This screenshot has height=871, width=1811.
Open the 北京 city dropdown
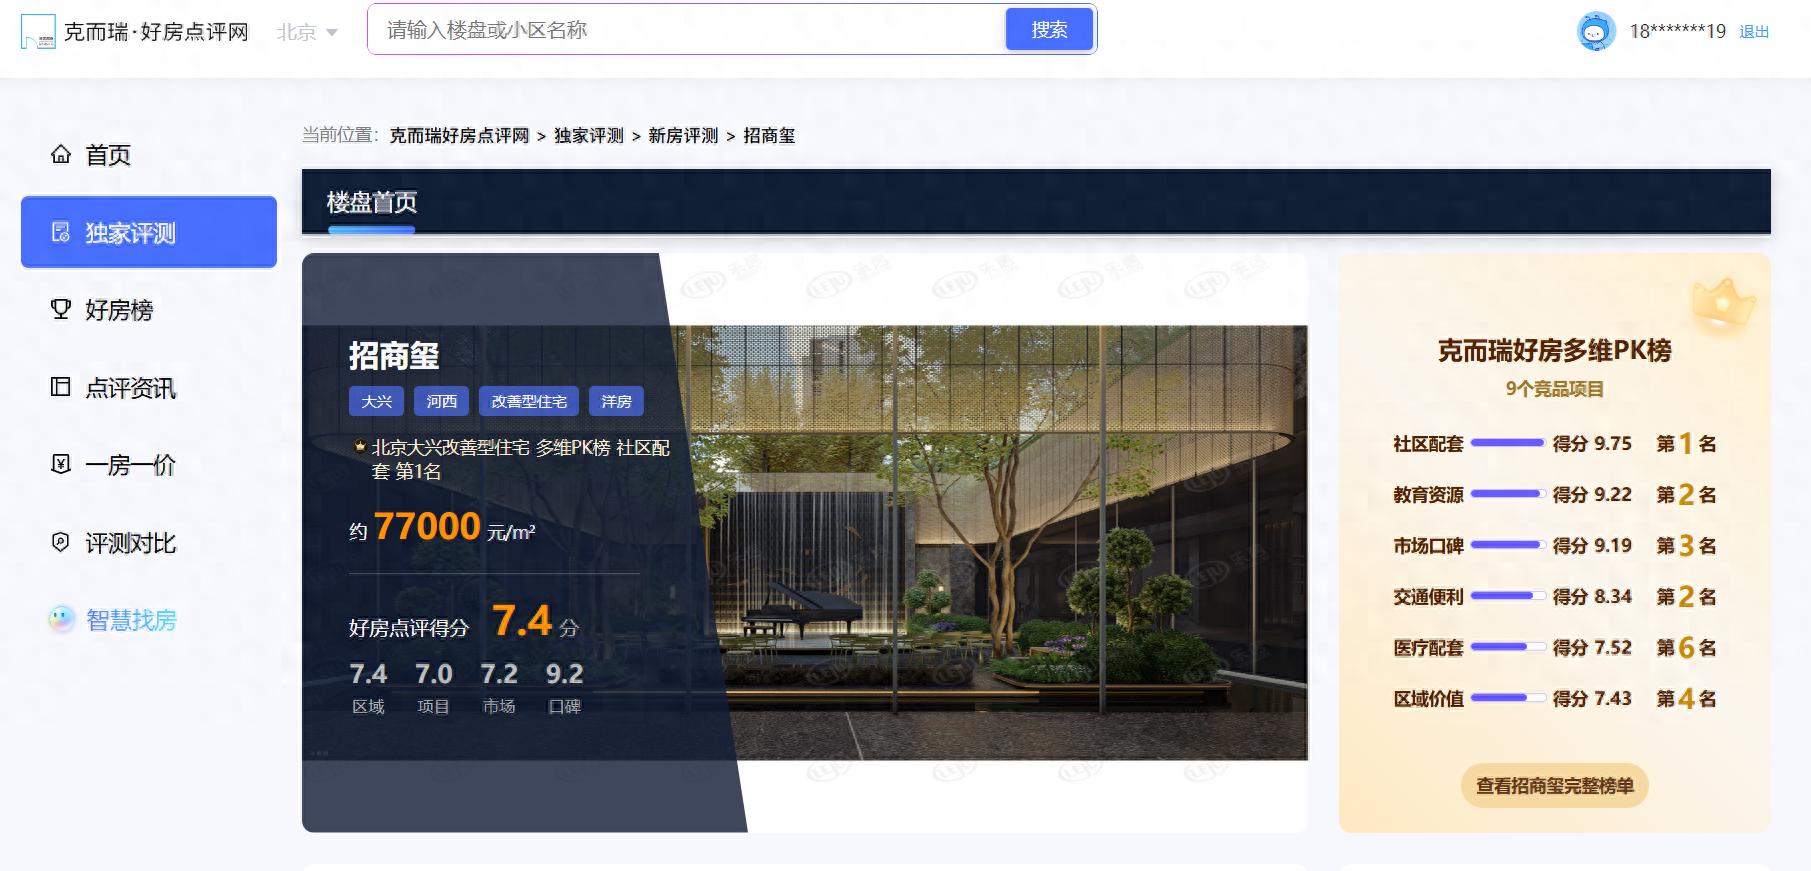pos(307,32)
